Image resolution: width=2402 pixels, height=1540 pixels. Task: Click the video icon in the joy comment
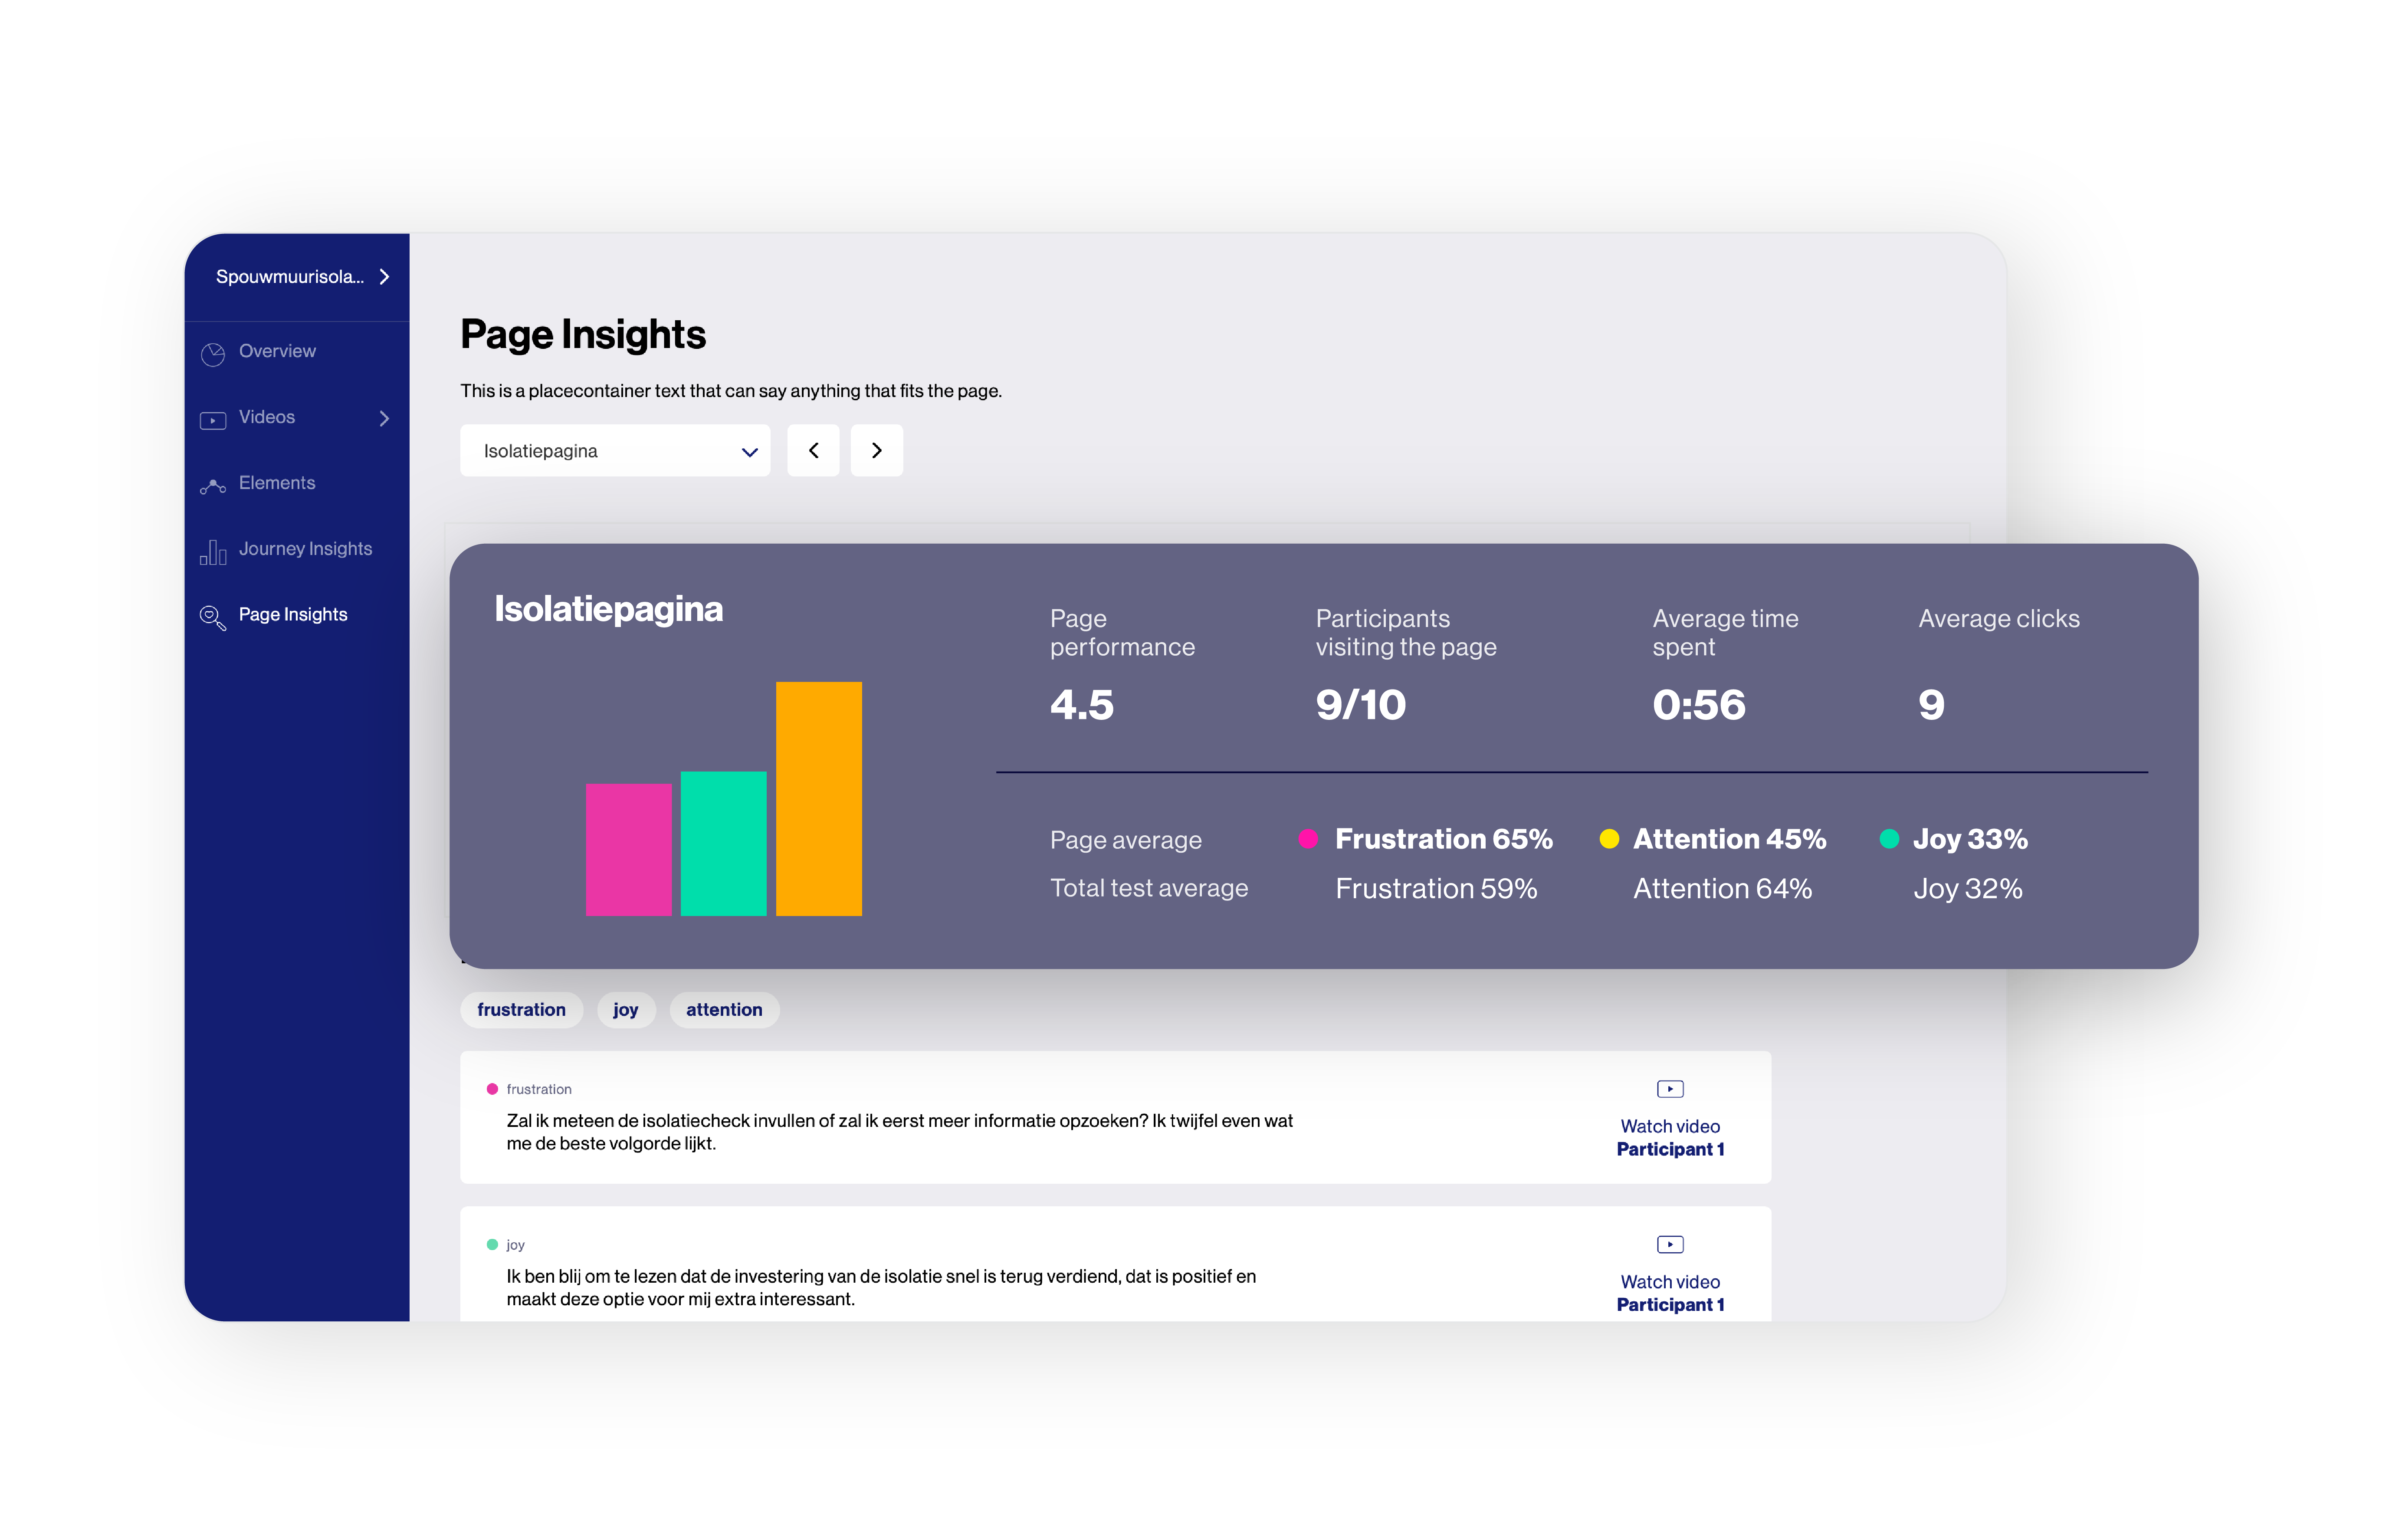pos(1670,1245)
